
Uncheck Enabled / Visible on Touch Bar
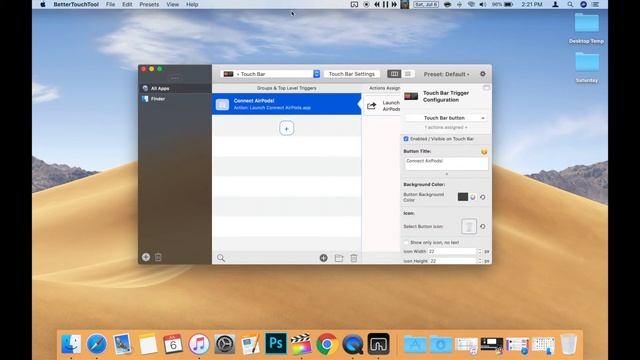click(406, 139)
